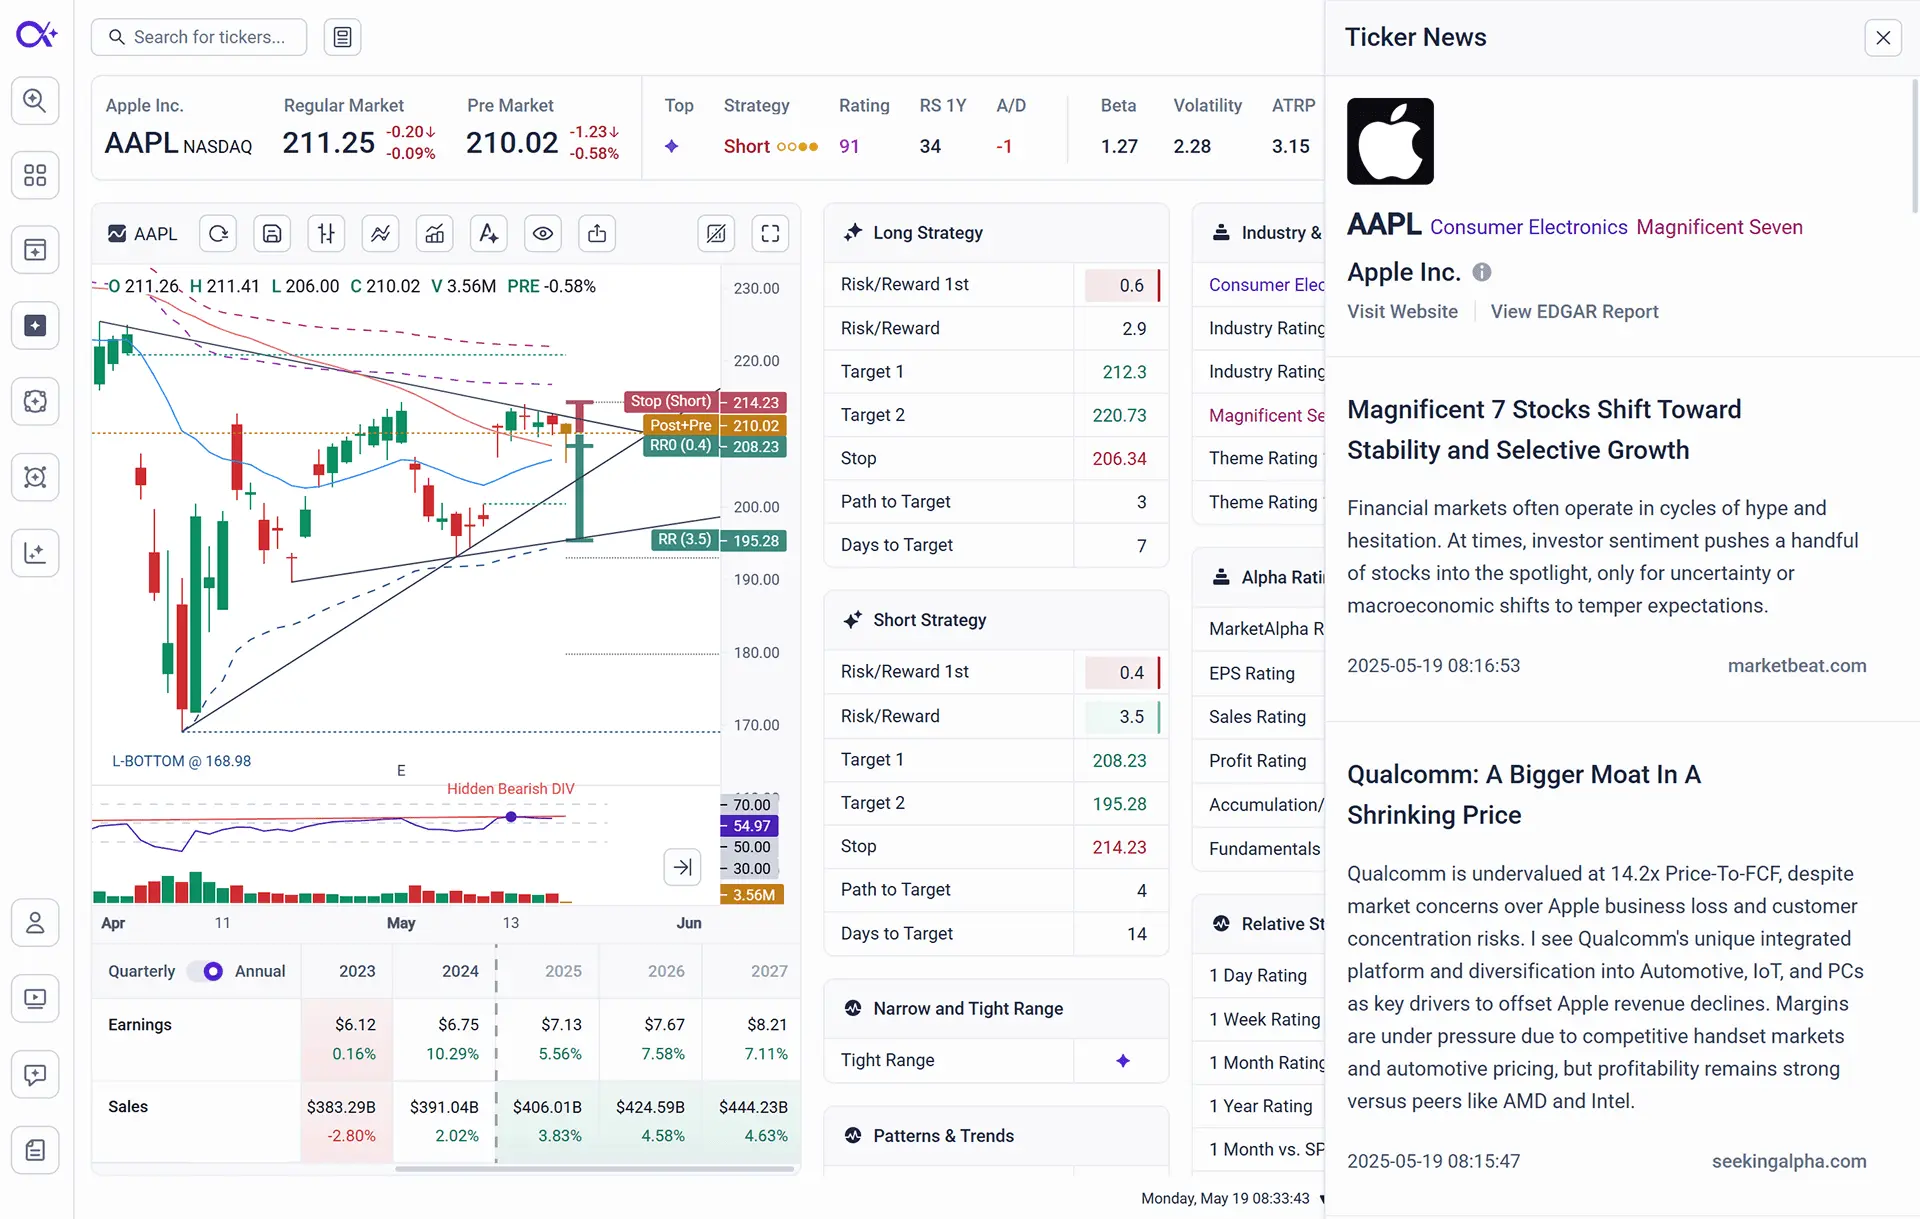The image size is (1920, 1219).
Task: Open the Magnificent 7 Stocks Shift article headline
Action: [x=1544, y=430]
